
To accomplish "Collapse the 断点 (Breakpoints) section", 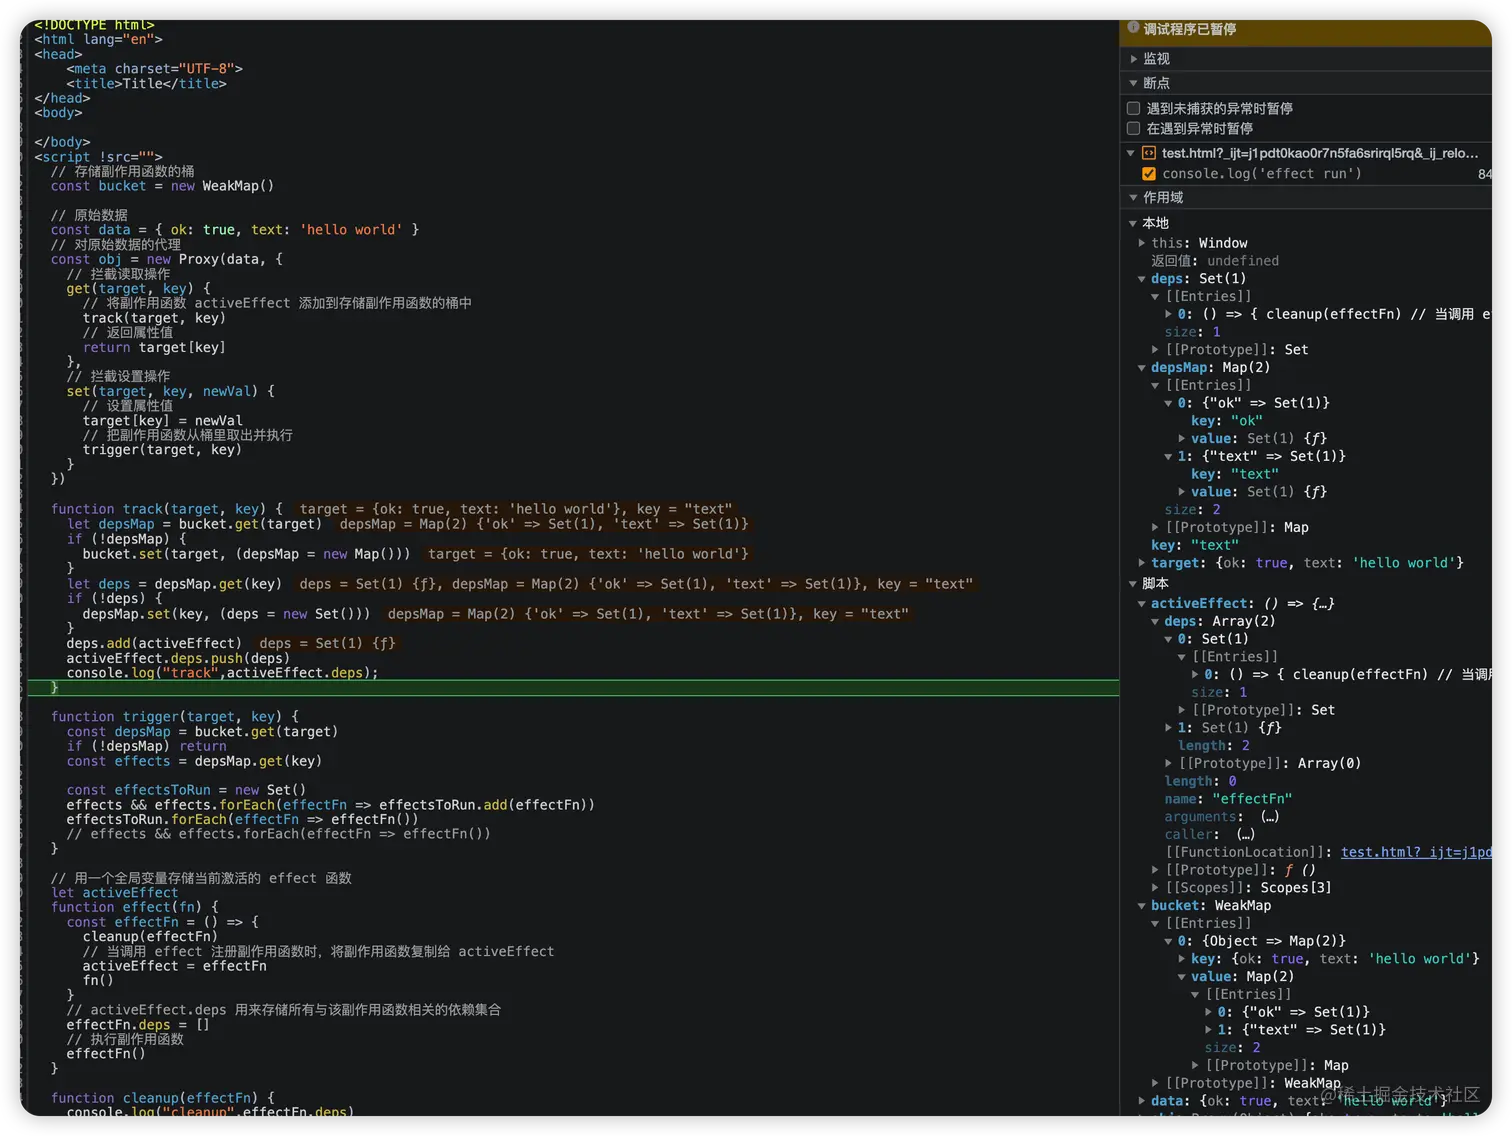I will click(x=1134, y=83).
